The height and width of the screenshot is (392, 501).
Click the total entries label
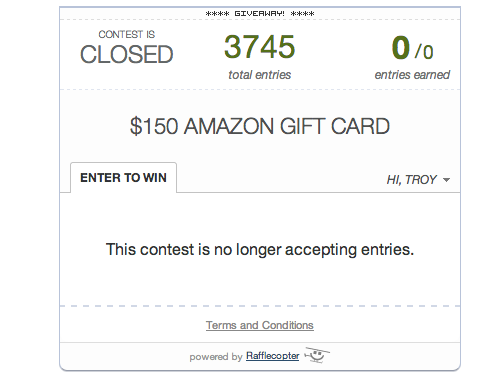click(260, 75)
